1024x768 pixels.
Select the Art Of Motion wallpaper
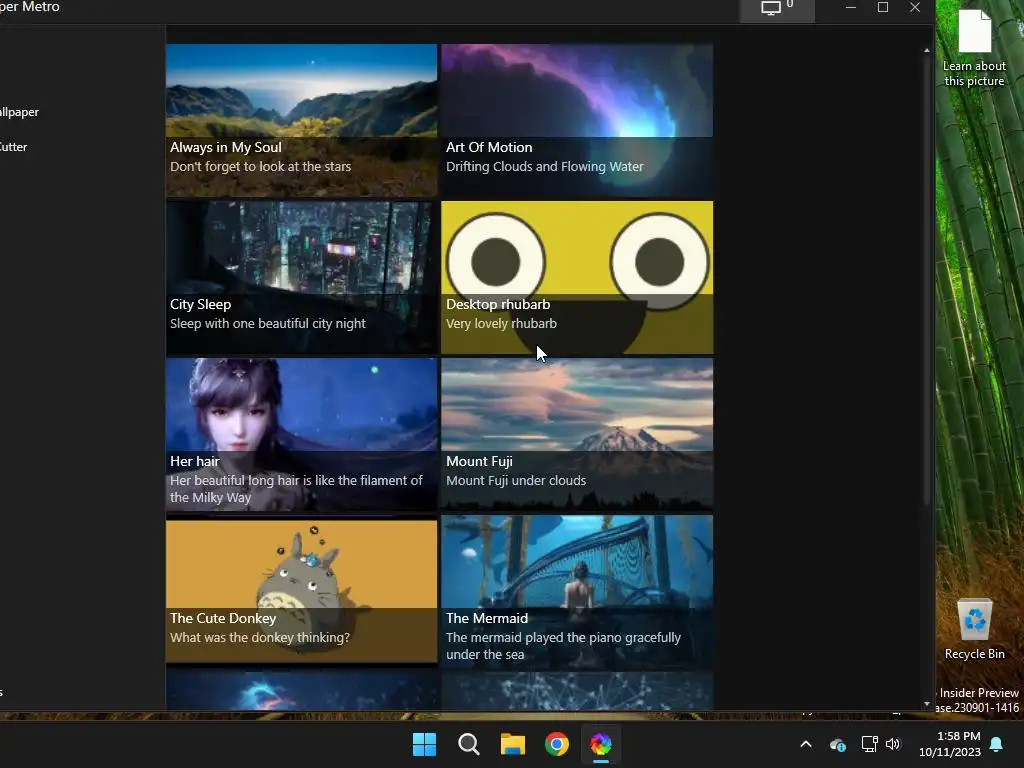click(x=577, y=120)
